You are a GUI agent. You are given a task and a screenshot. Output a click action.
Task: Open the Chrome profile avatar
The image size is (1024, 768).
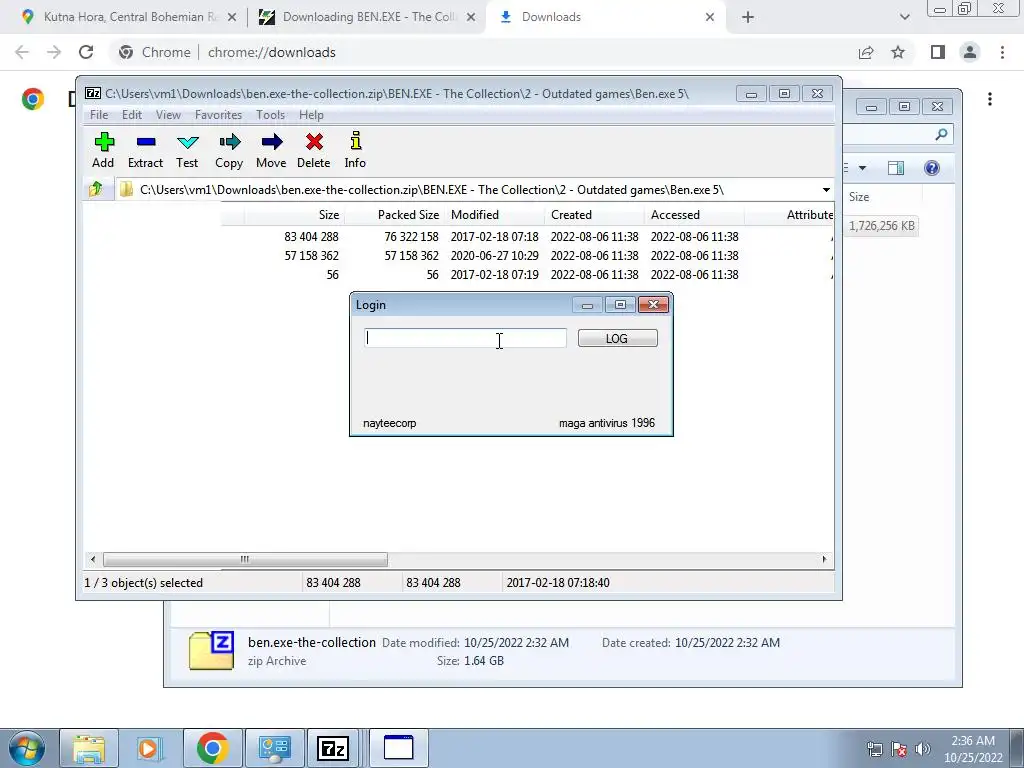point(970,52)
